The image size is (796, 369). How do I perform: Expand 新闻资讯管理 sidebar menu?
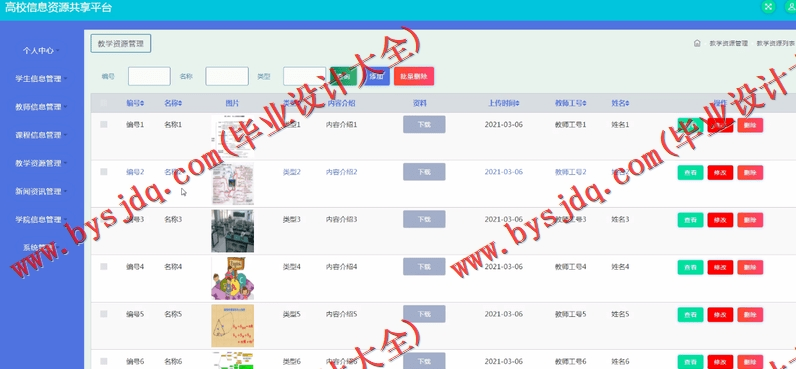tap(41, 191)
